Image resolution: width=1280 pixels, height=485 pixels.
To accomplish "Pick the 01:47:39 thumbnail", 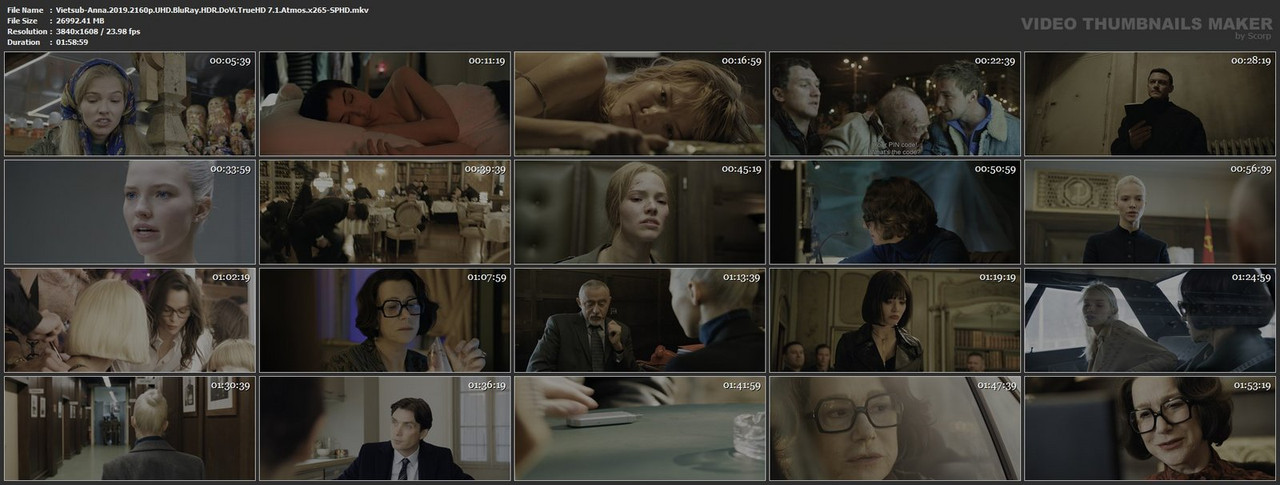I will click(895, 428).
